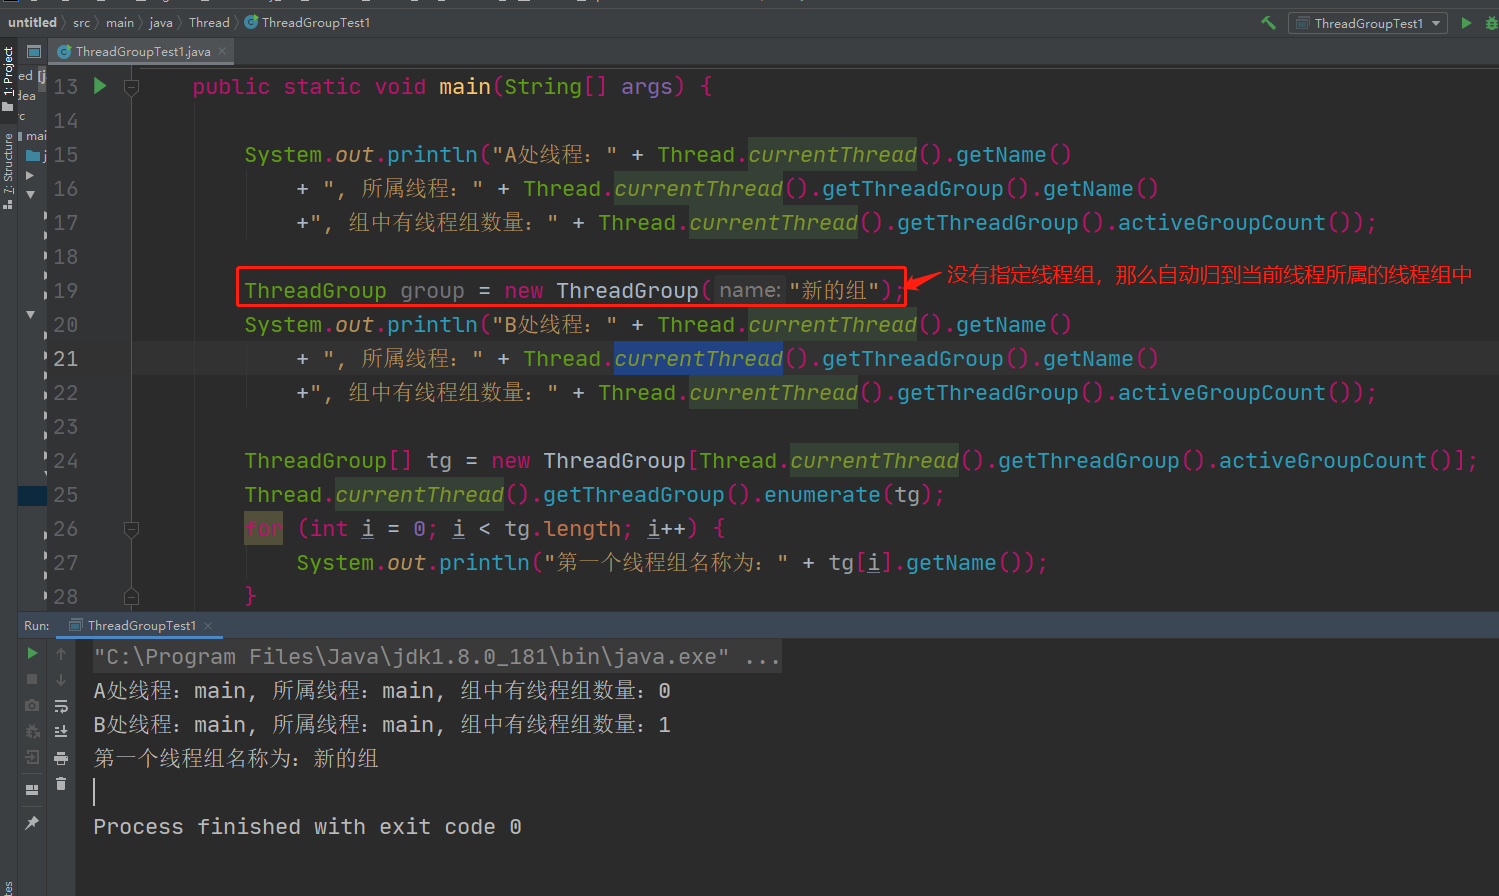Click the untitled breadcrumb in the navigation bar
Viewport: 1499px width, 896px height.
tap(32, 22)
